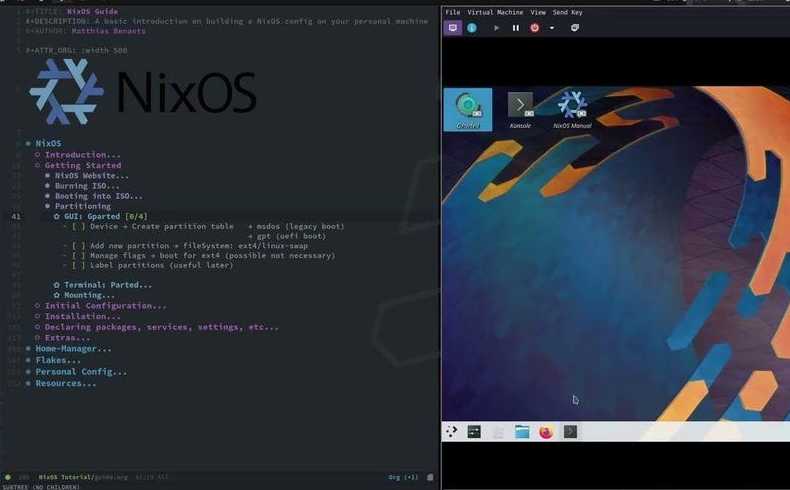
Task: Click the 'NixOS Guide' title text
Action: click(x=92, y=11)
